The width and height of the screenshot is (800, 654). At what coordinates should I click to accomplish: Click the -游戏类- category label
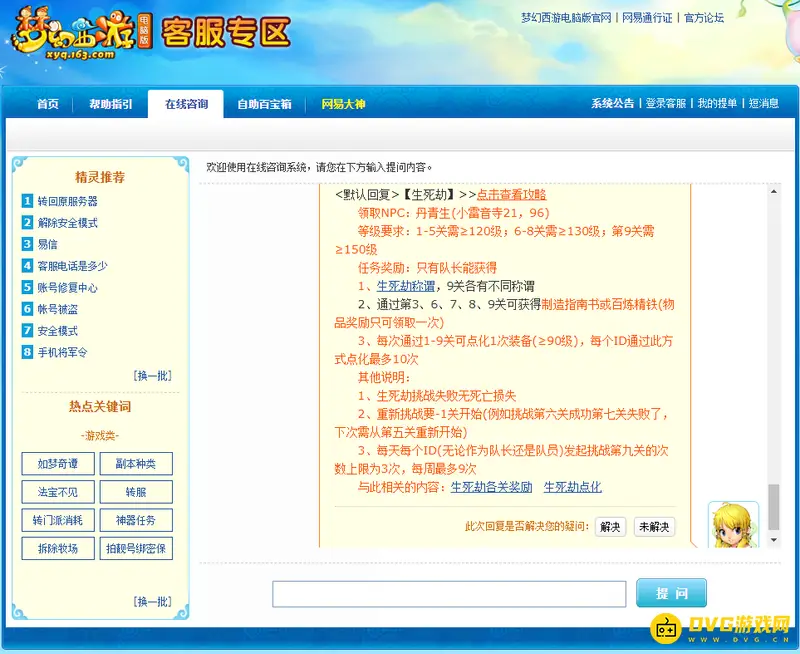[x=100, y=436]
